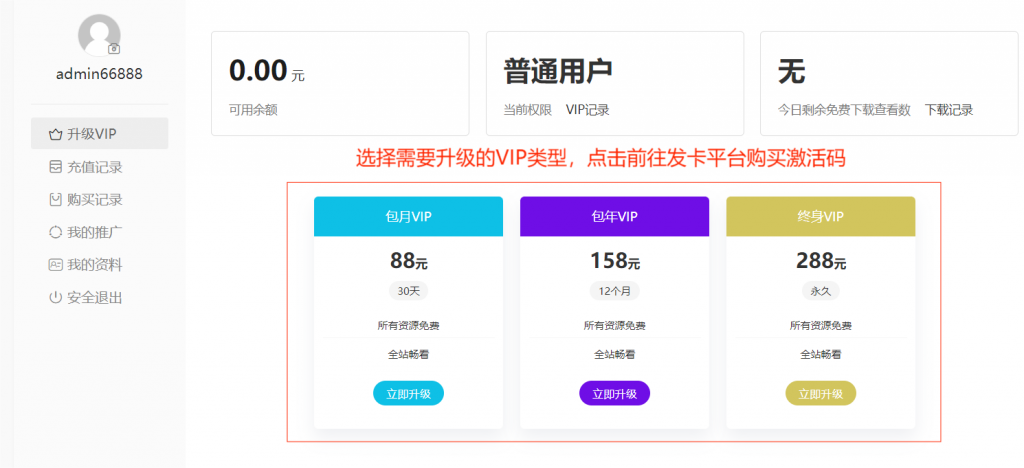Image resolution: width=1024 pixels, height=468 pixels.
Task: Select the gold 终身VIP card header
Action: tap(821, 217)
